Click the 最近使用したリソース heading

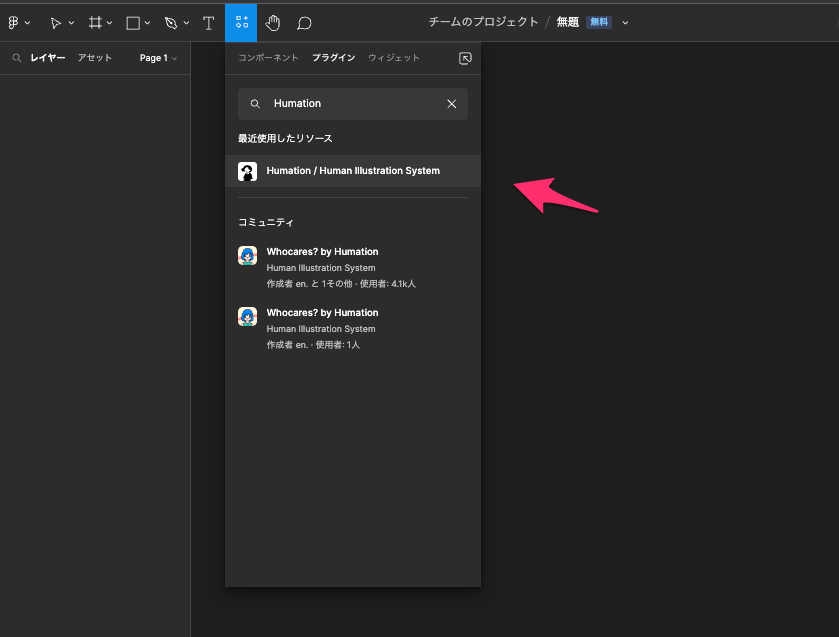[x=285, y=138]
